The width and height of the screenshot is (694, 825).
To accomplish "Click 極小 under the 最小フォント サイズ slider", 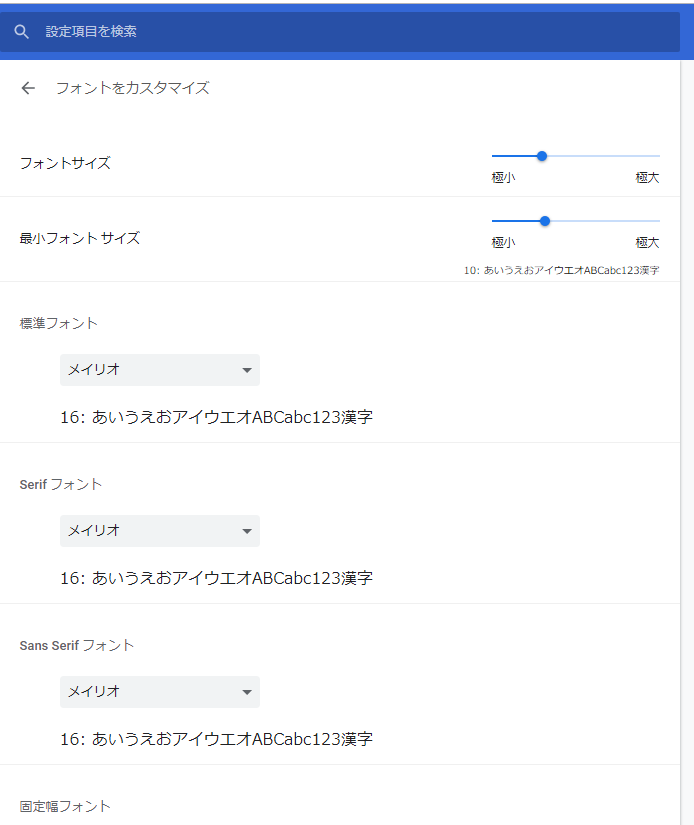I will coord(503,242).
